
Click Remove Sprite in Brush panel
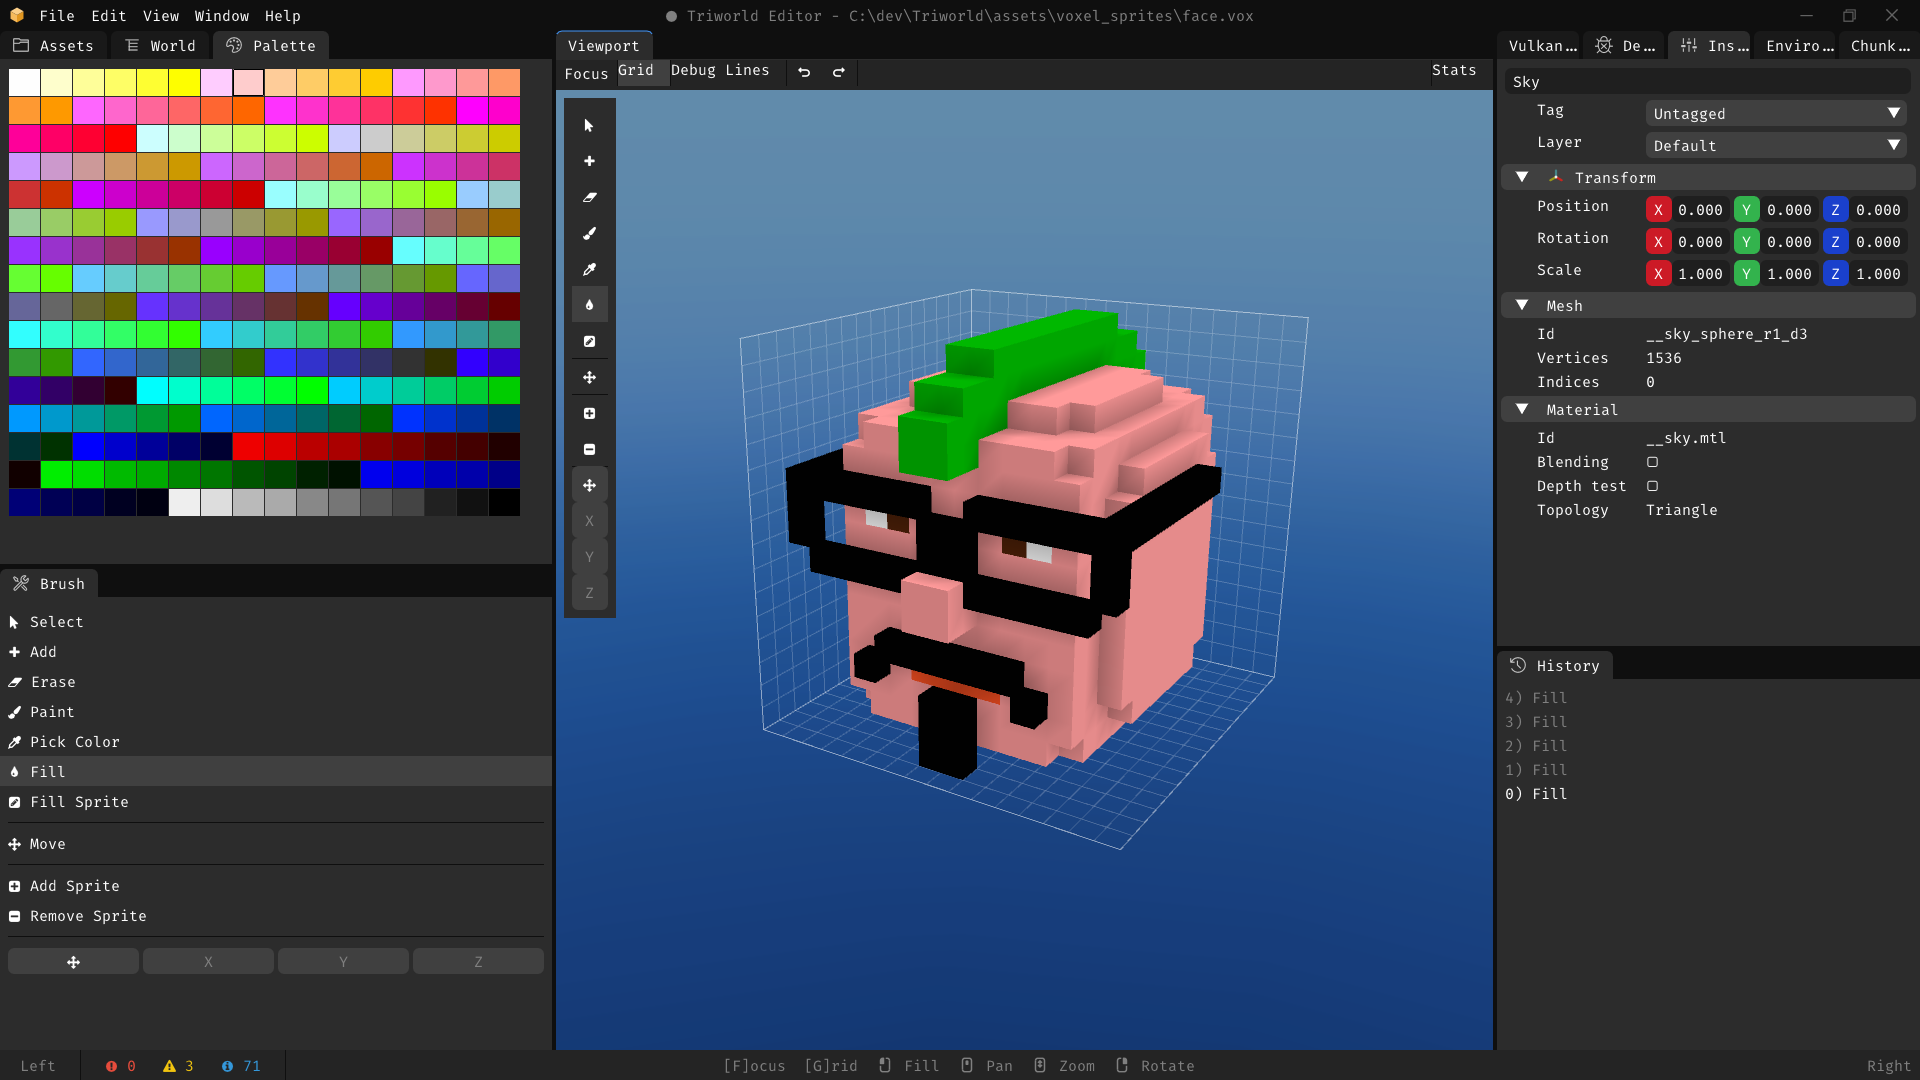point(88,916)
